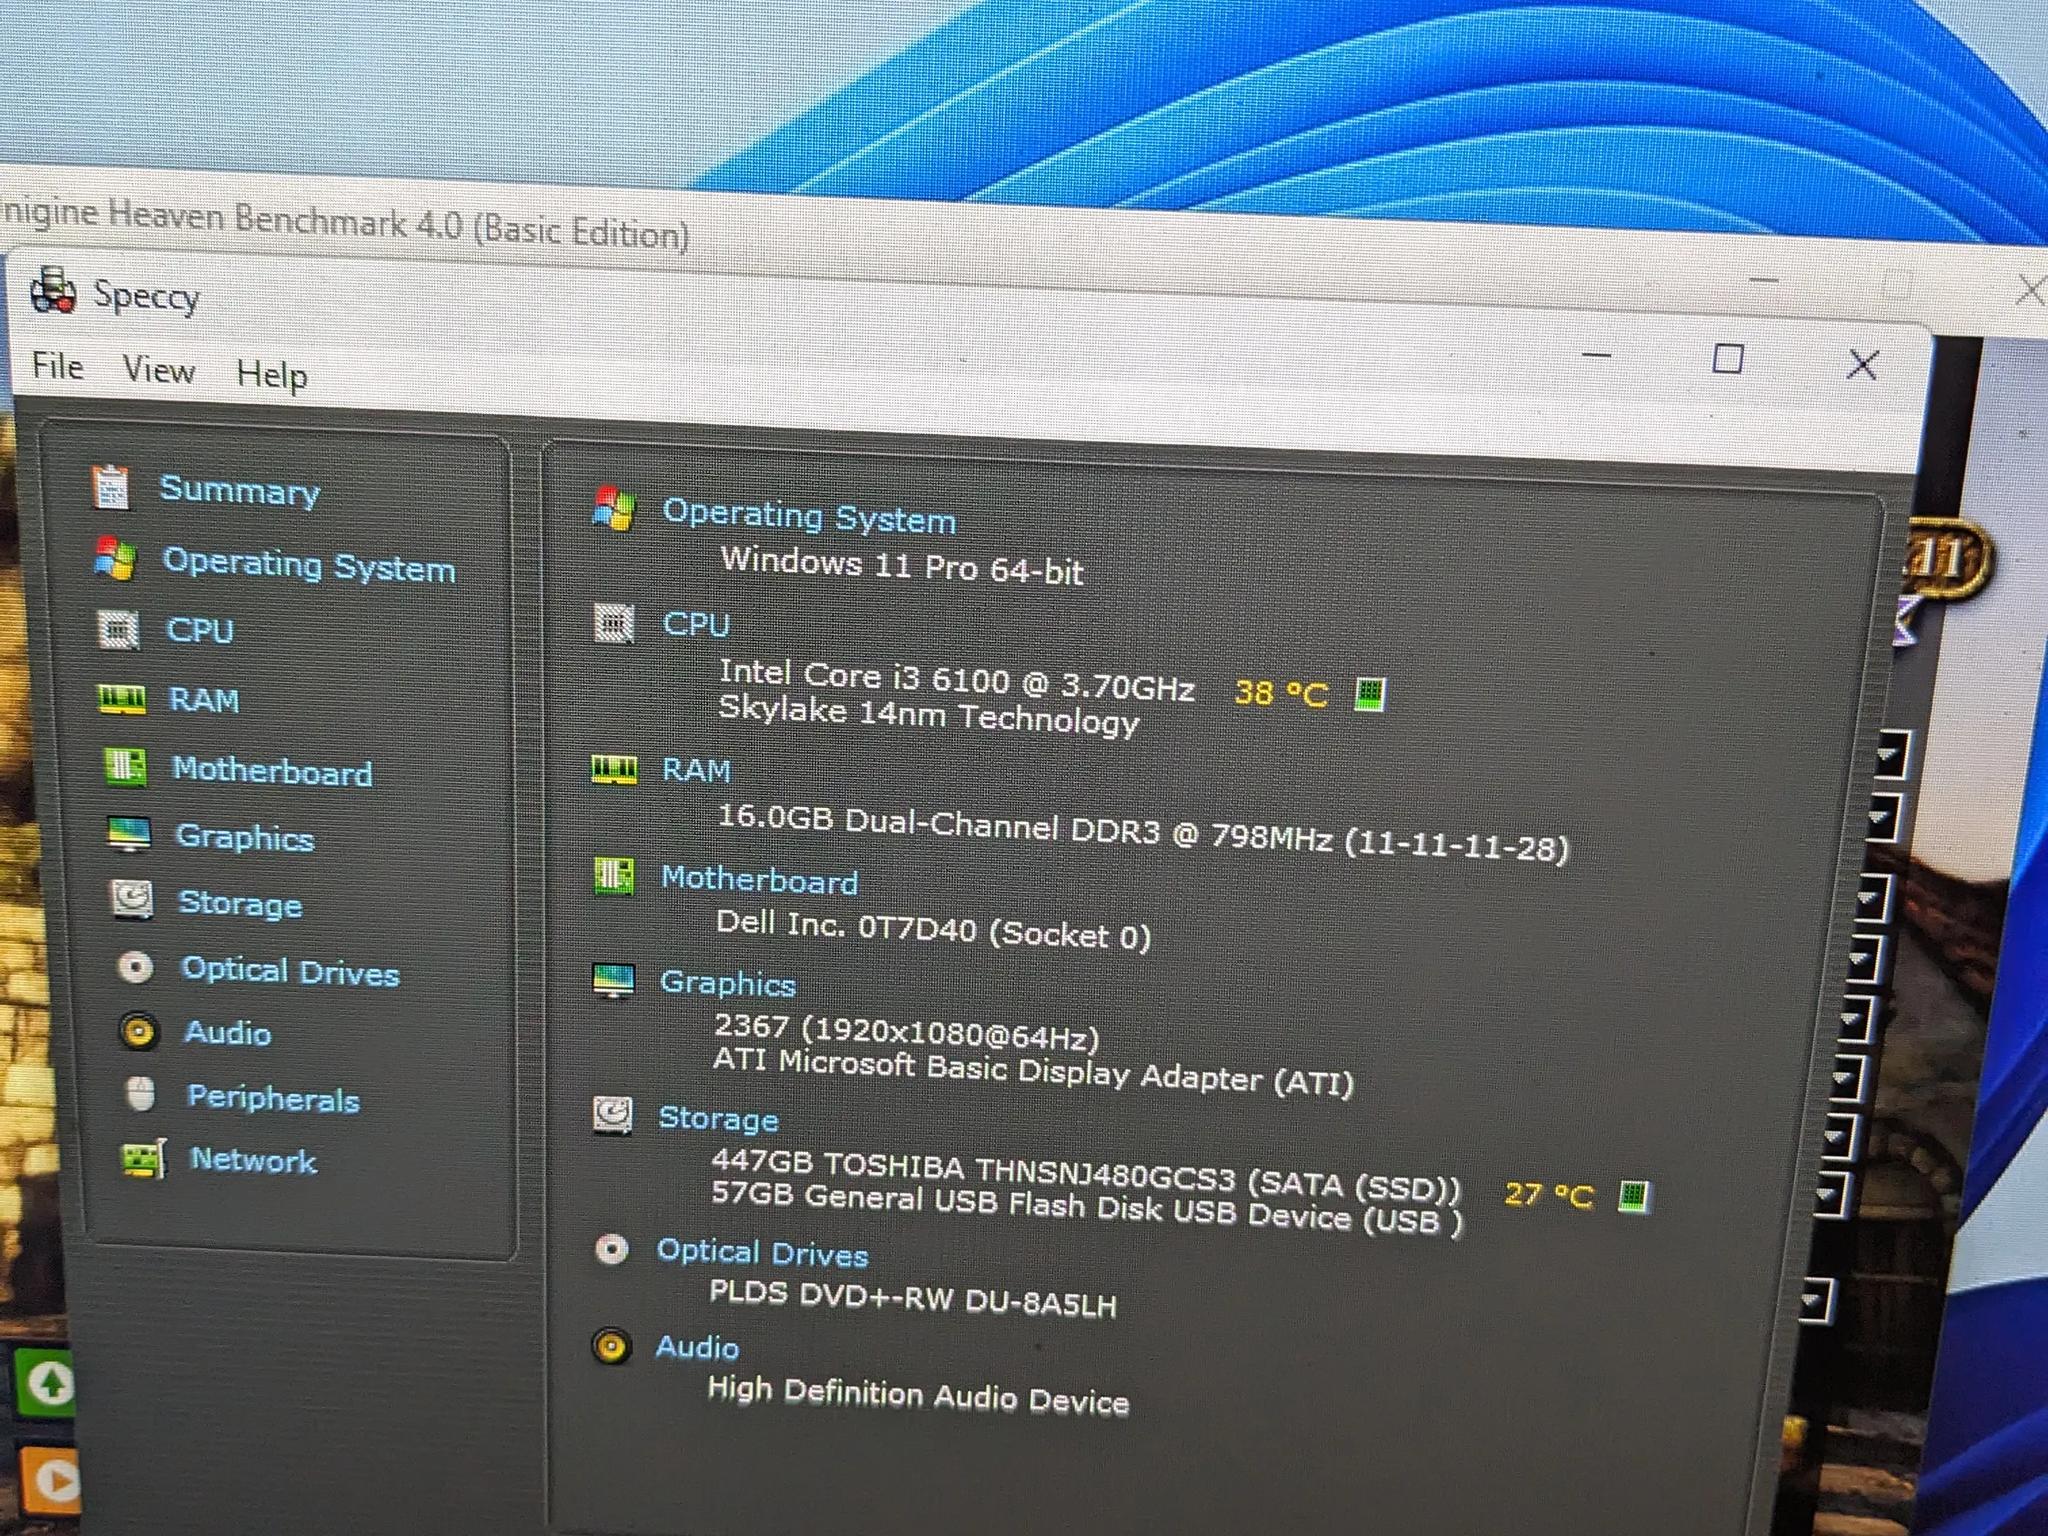Select Optical Drives in the sidebar
Screen dimensions: 2048x1536
click(x=290, y=971)
